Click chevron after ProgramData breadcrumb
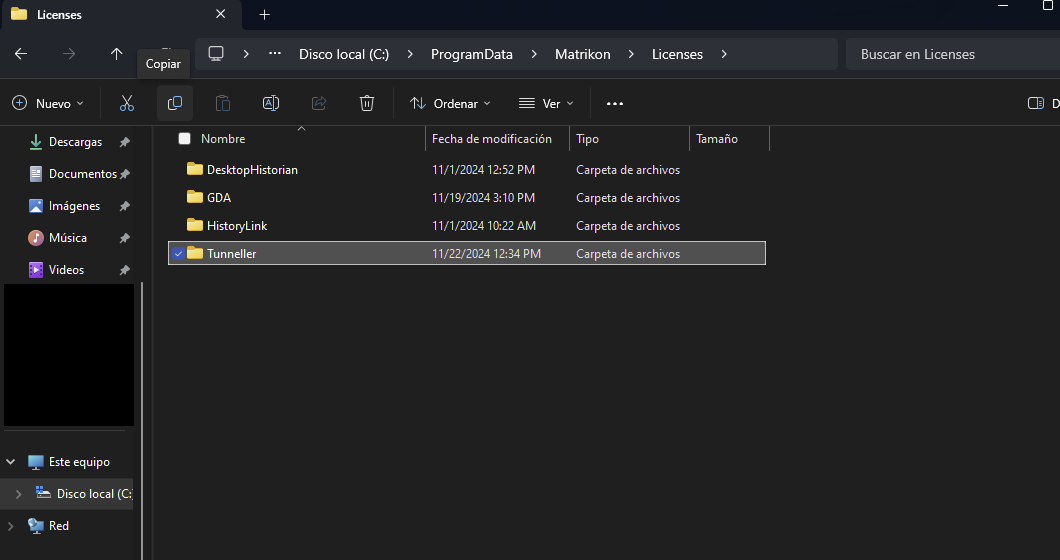The width and height of the screenshot is (1060, 560). (x=534, y=54)
